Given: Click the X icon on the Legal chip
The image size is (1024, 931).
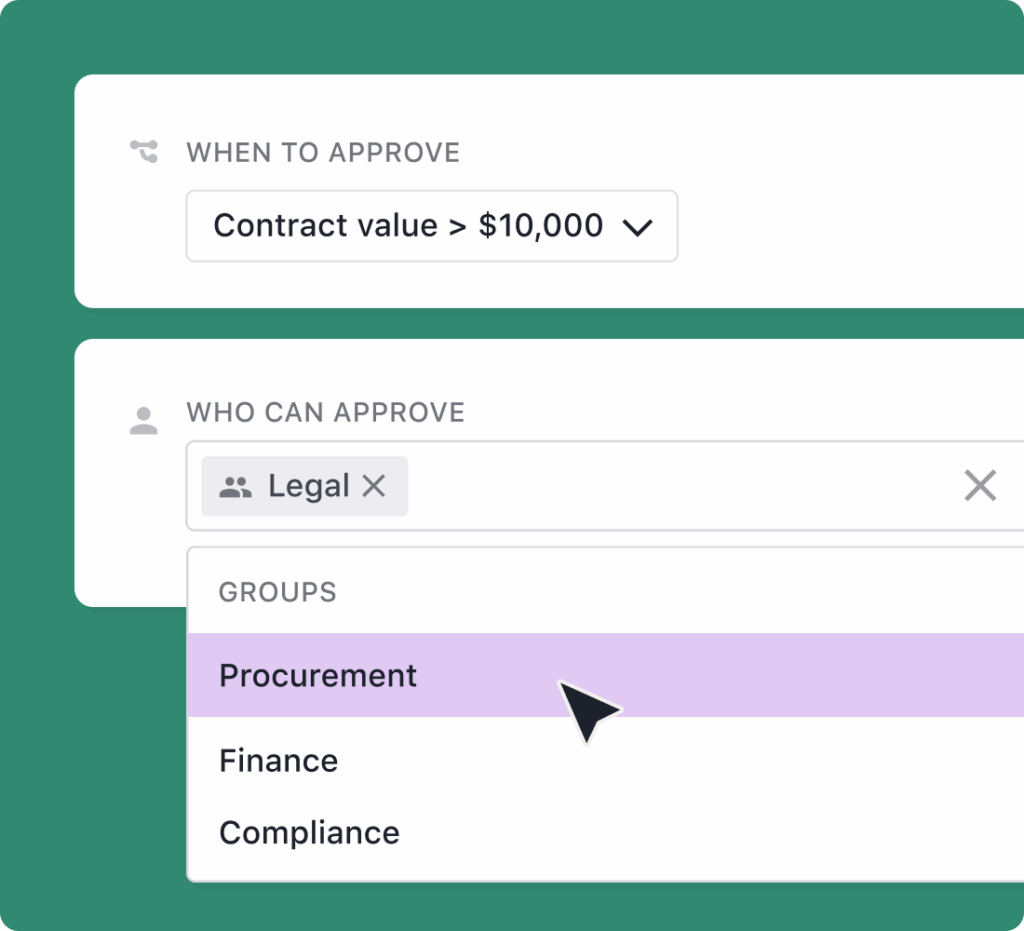Looking at the screenshot, I should pyautogui.click(x=375, y=485).
